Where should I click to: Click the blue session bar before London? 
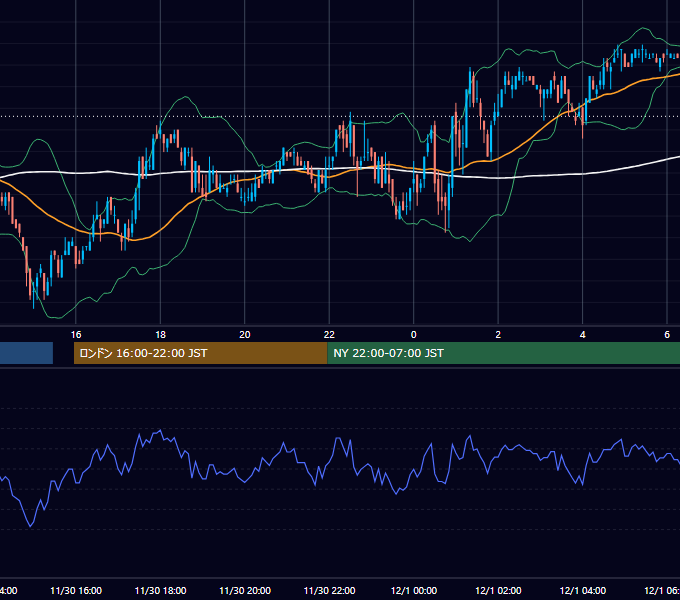tap(26, 353)
